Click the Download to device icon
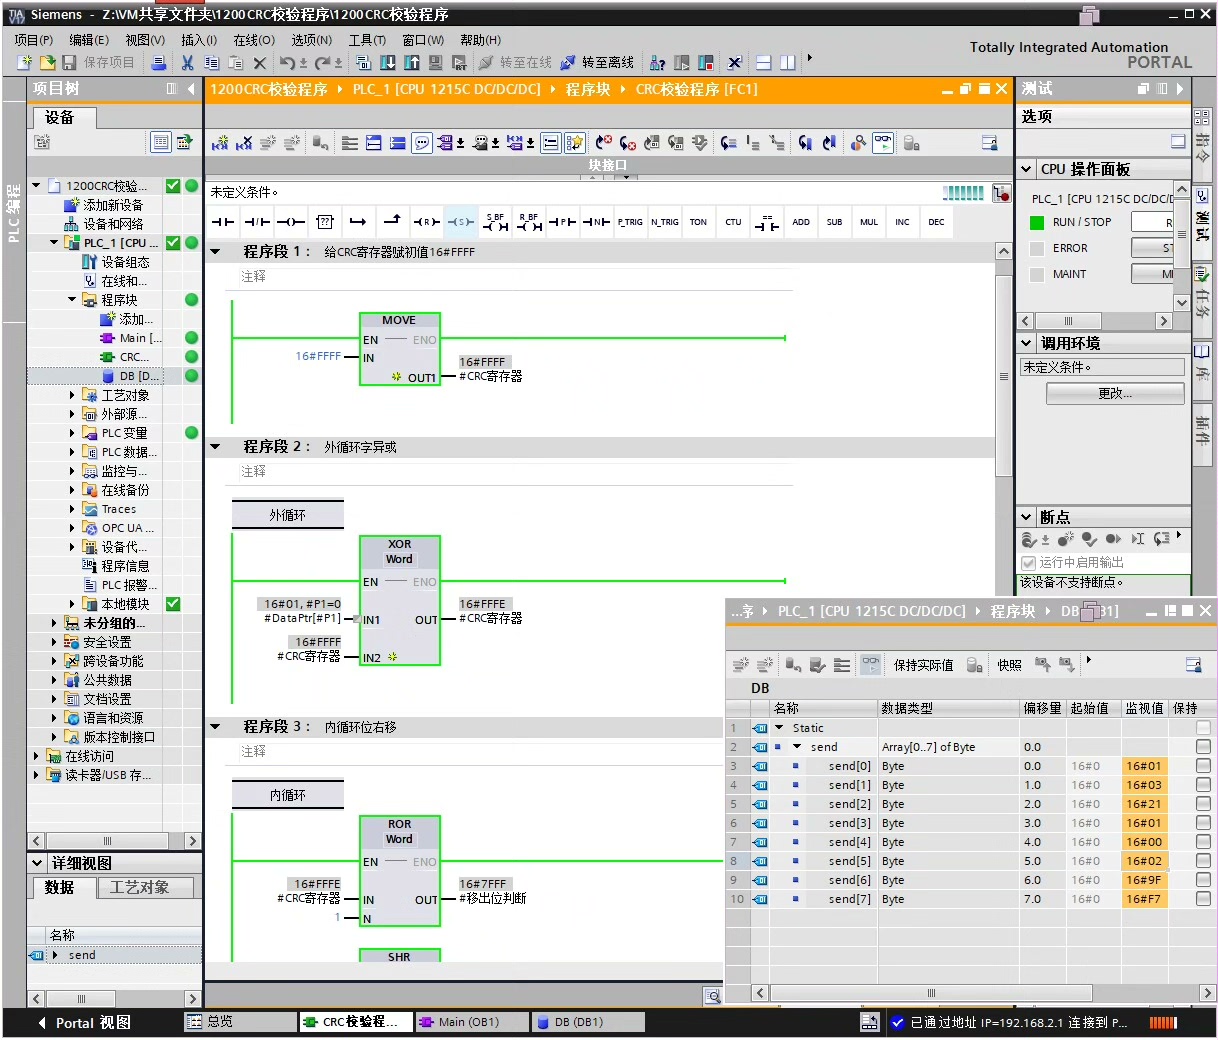1218x1040 pixels. click(x=388, y=62)
